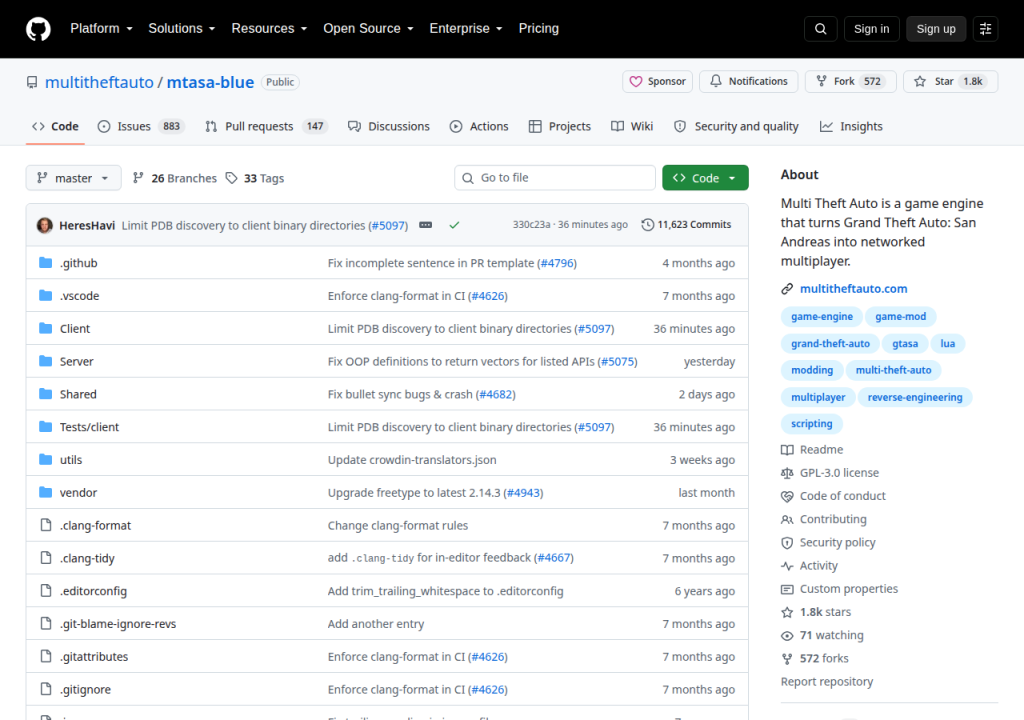This screenshot has height=720, width=1024.
Task: Open the 11,623 Commits history
Action: tap(686, 225)
